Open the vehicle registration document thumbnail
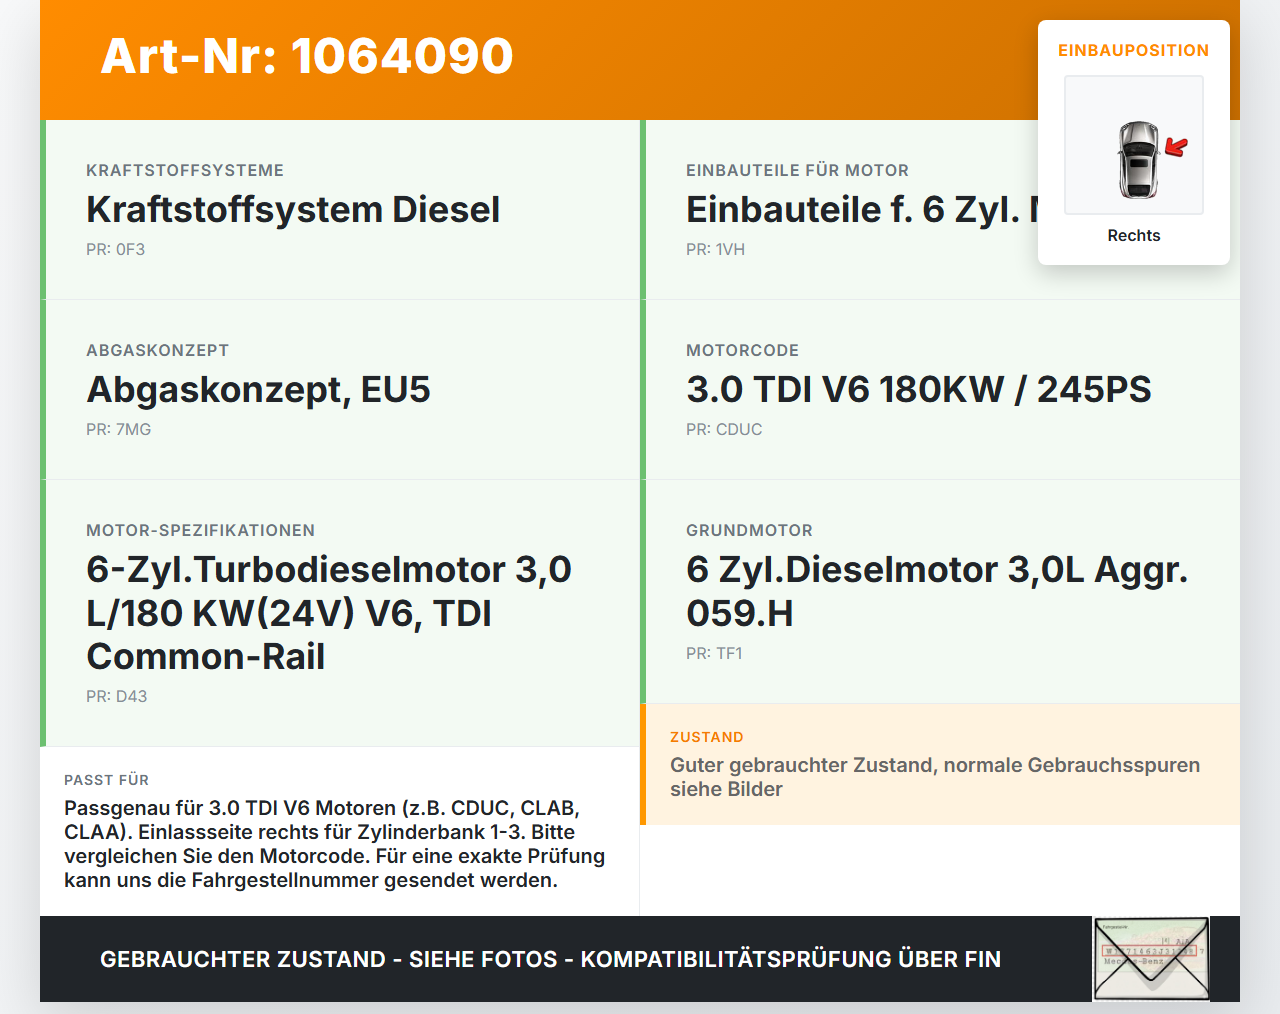Viewport: 1280px width, 1014px height. [1151, 959]
